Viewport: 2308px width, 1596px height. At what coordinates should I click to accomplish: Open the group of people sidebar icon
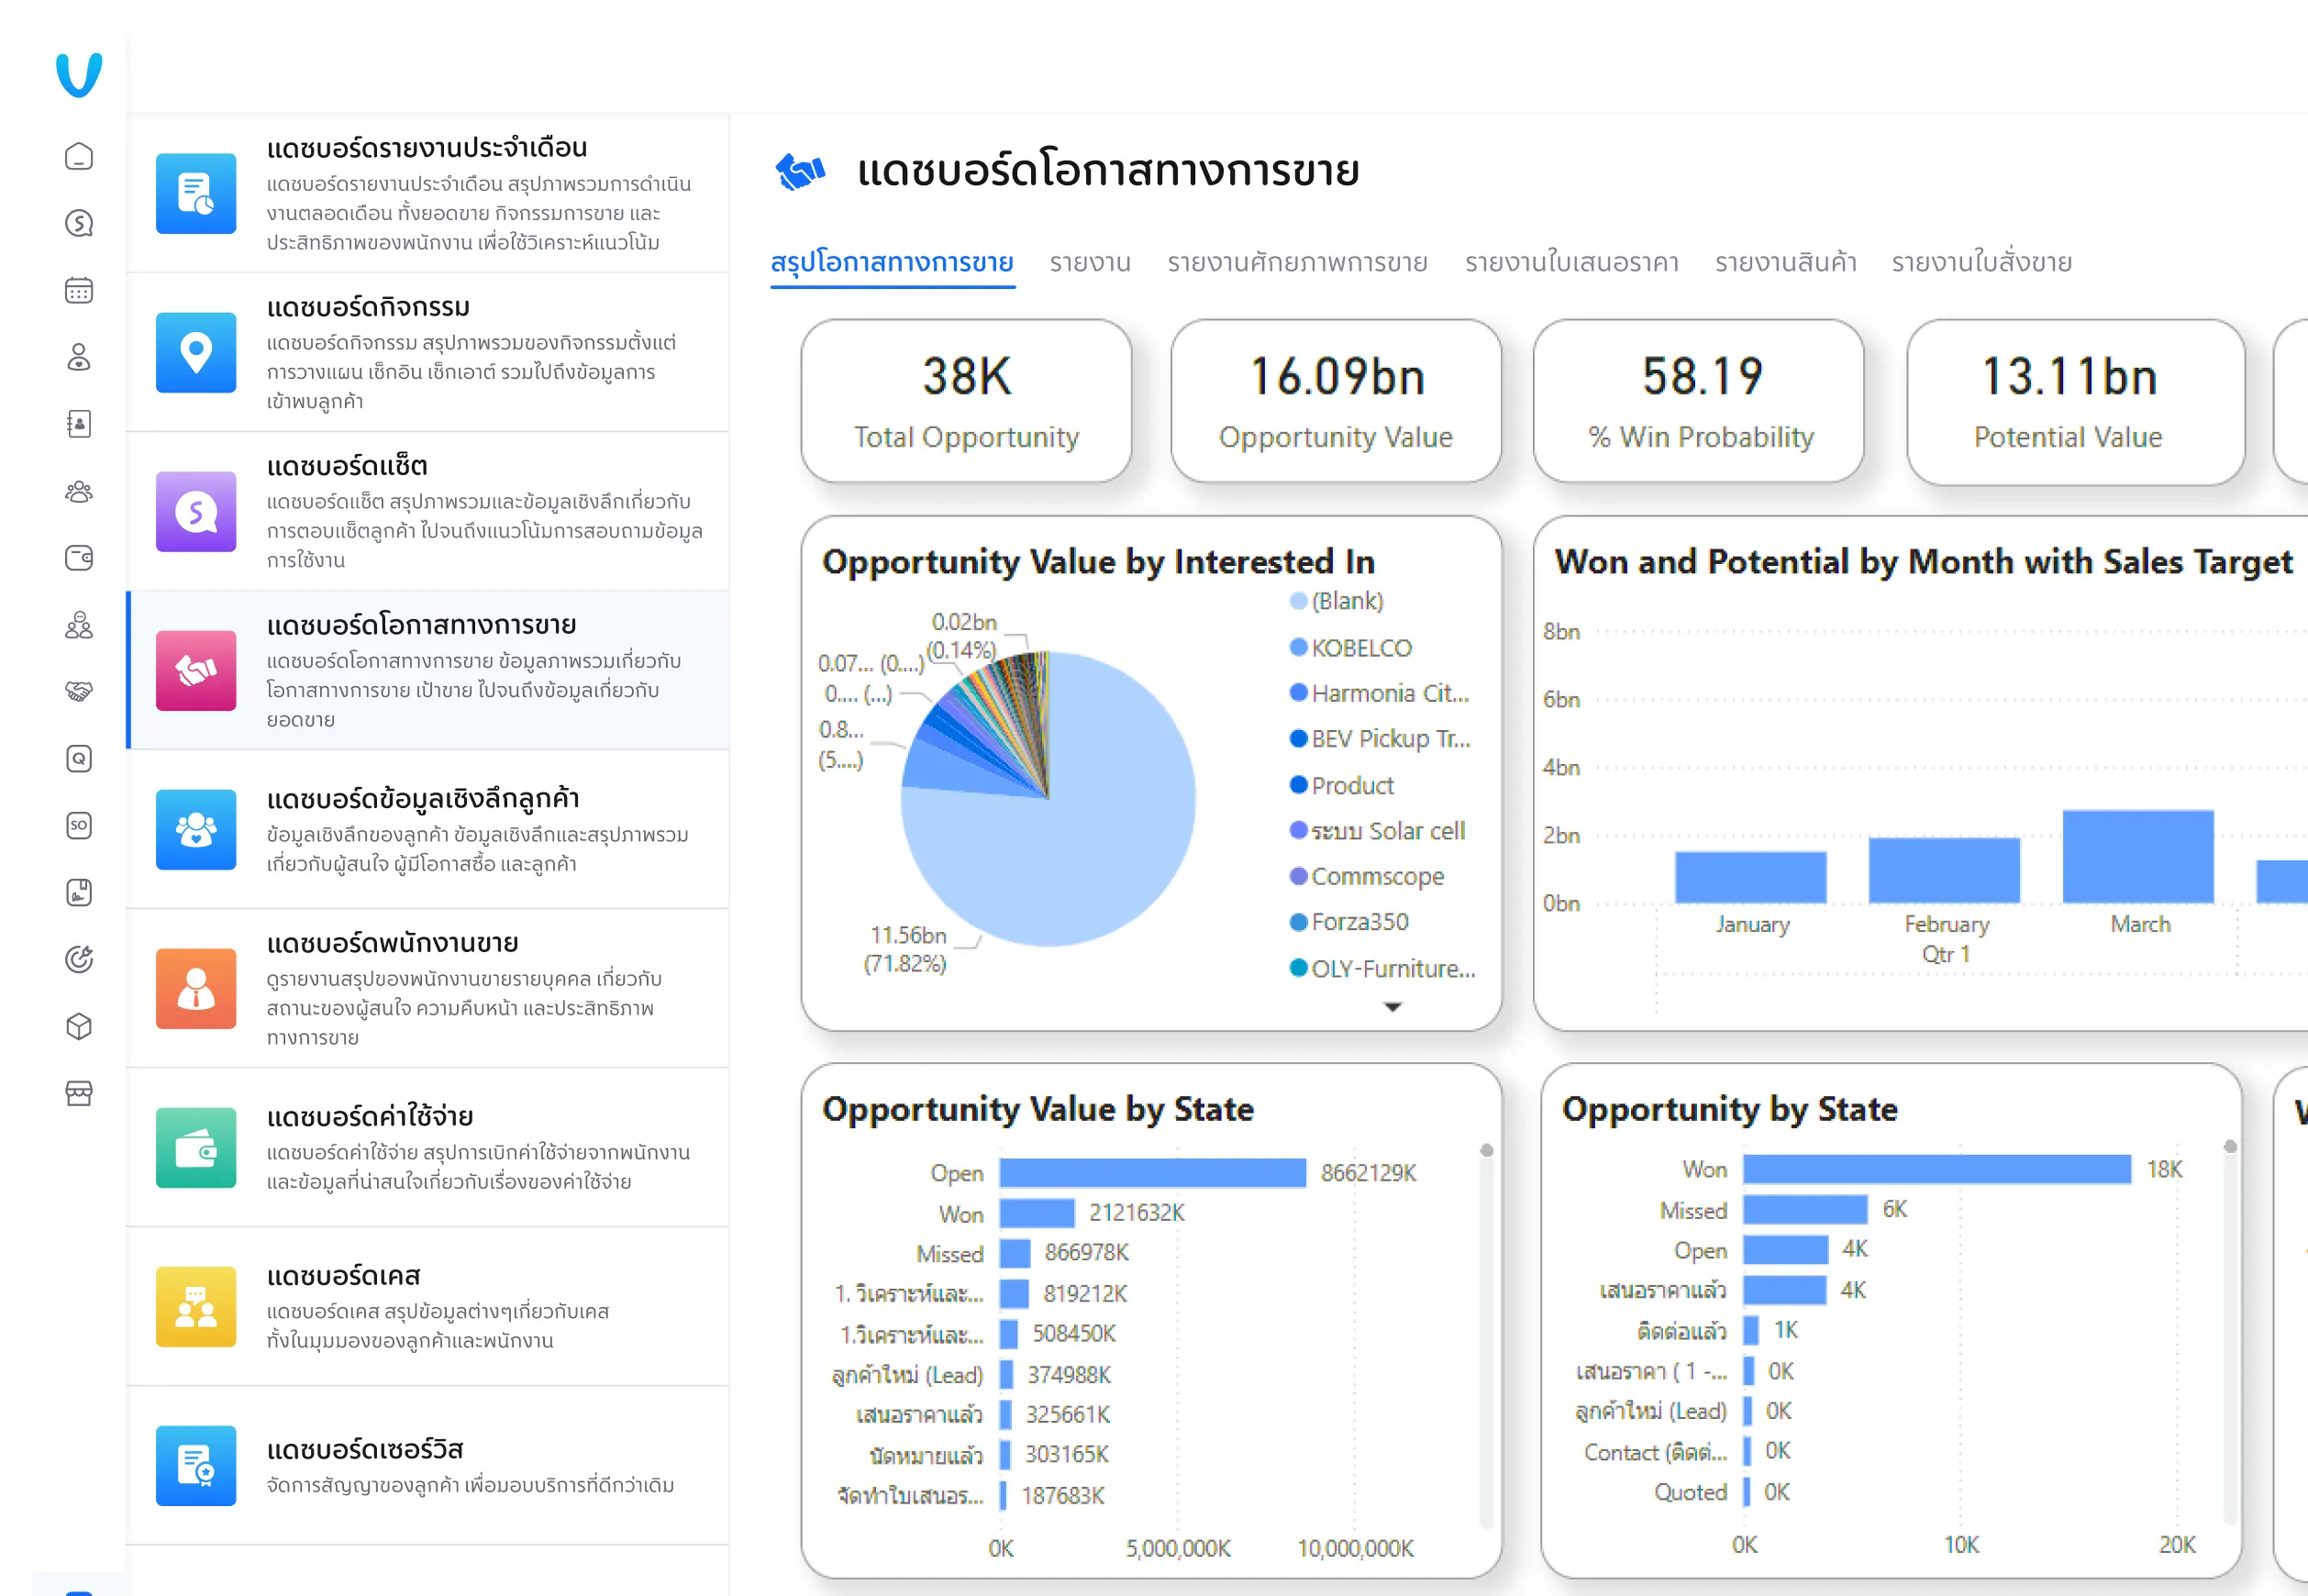[x=79, y=491]
